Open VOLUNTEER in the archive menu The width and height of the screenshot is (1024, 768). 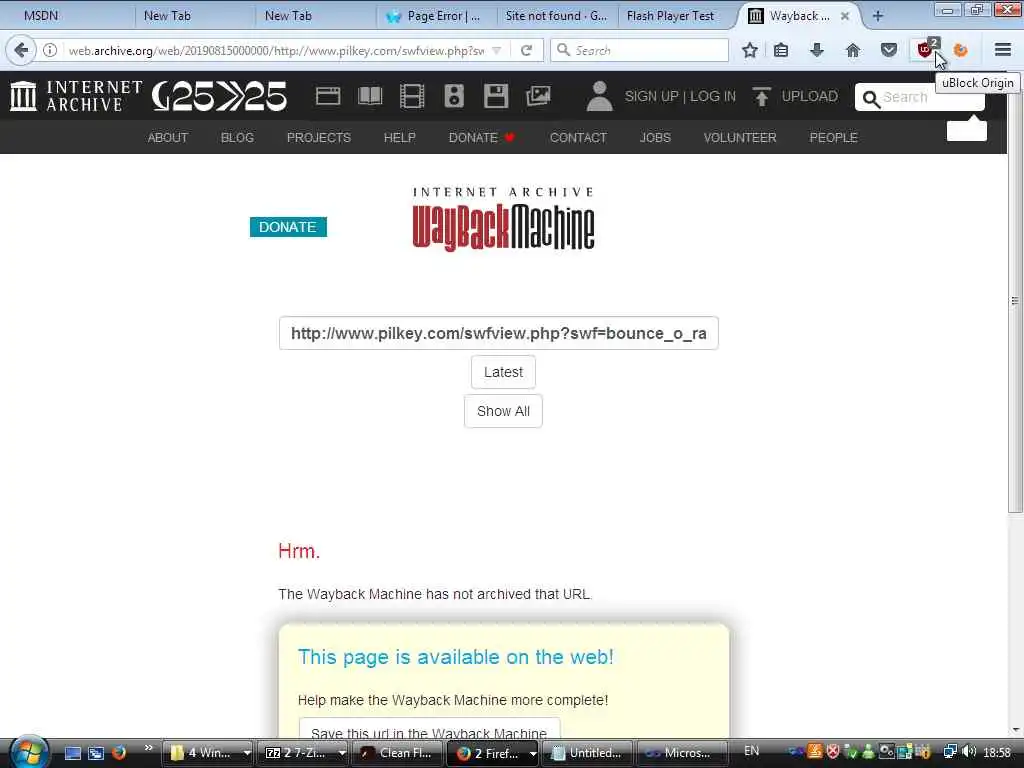point(740,138)
